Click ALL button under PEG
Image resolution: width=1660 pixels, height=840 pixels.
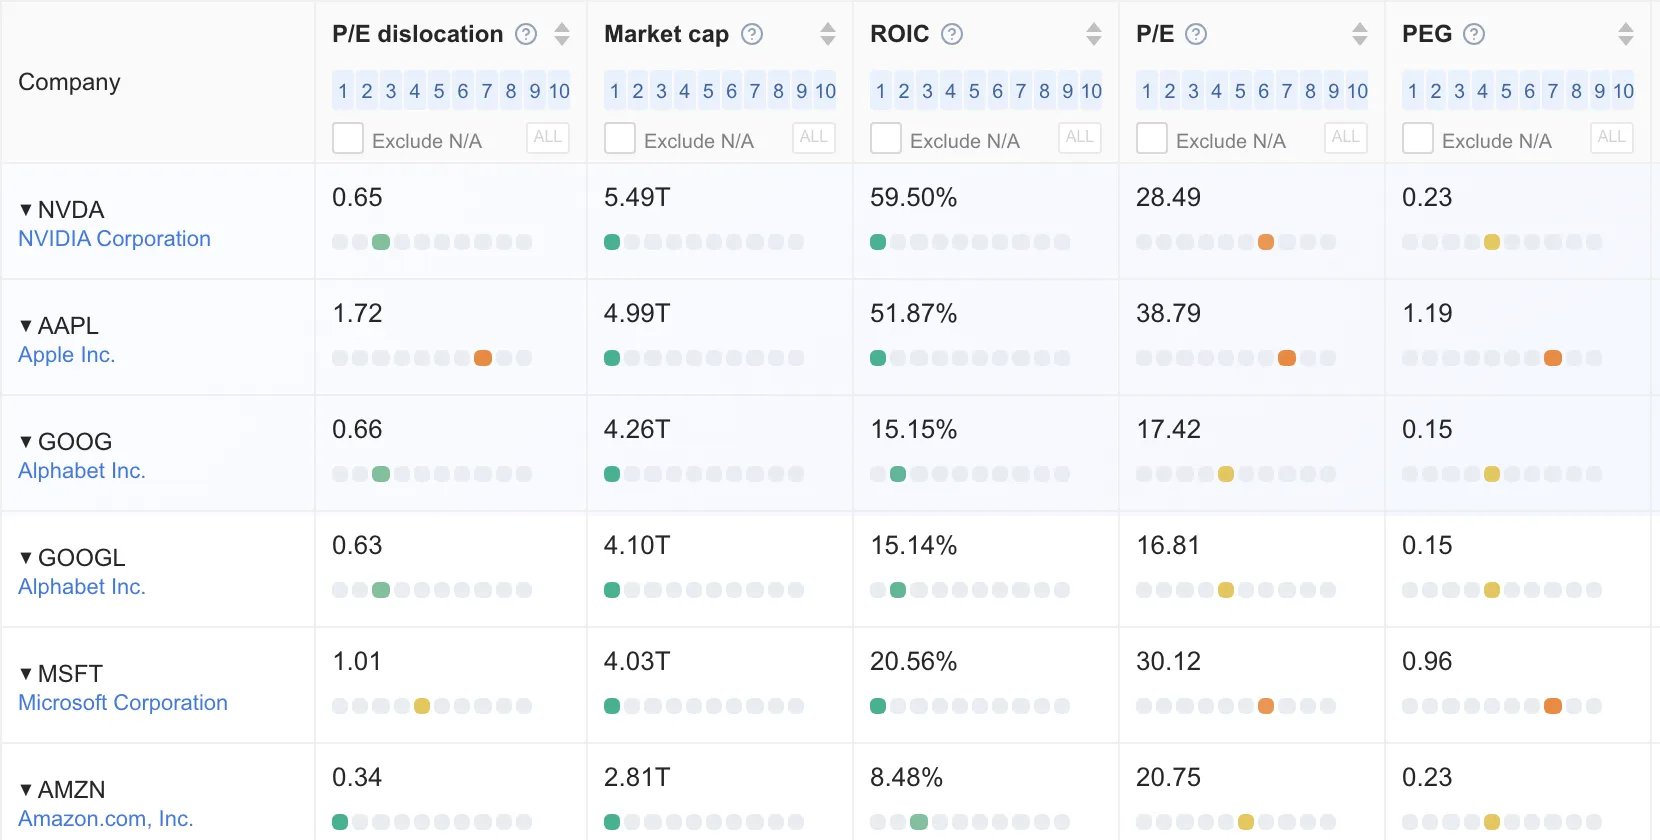pyautogui.click(x=1612, y=138)
